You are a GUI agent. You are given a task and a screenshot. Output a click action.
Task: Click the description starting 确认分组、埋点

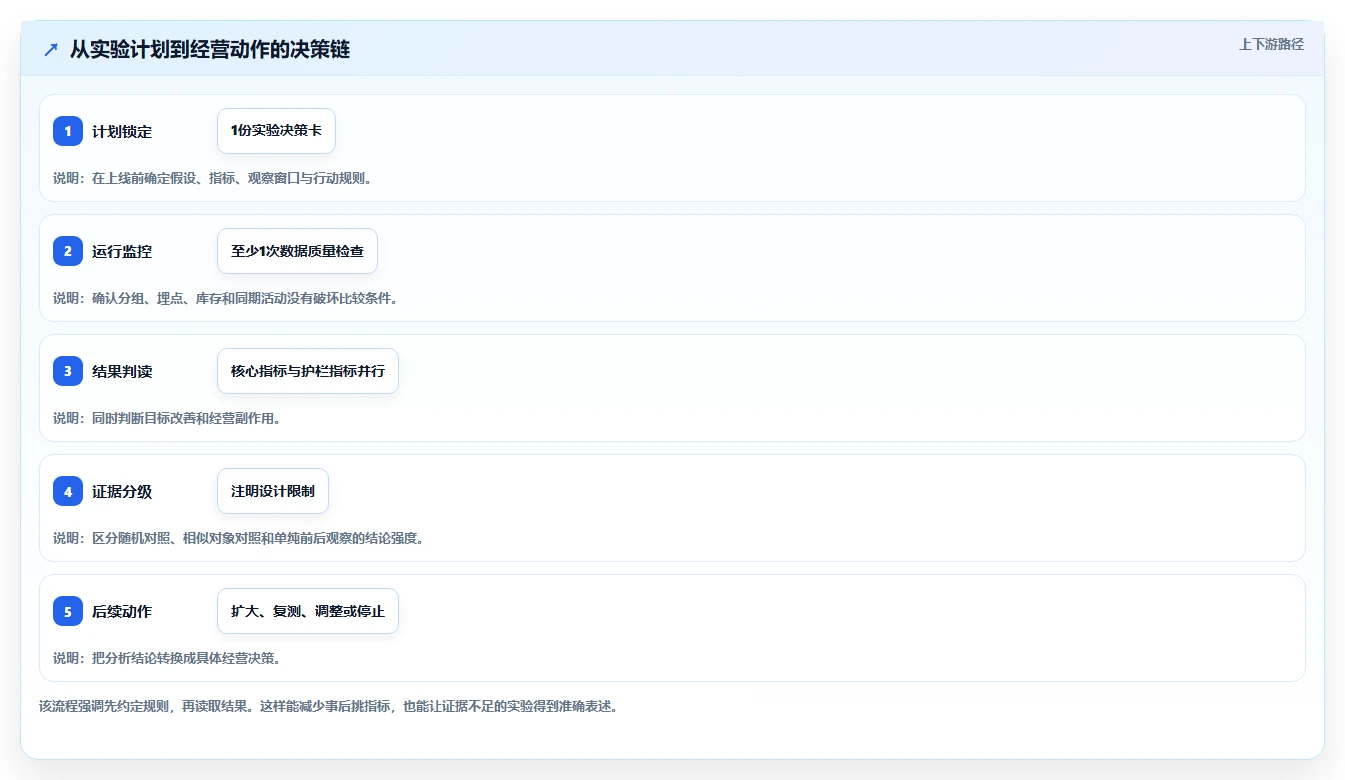click(x=226, y=298)
